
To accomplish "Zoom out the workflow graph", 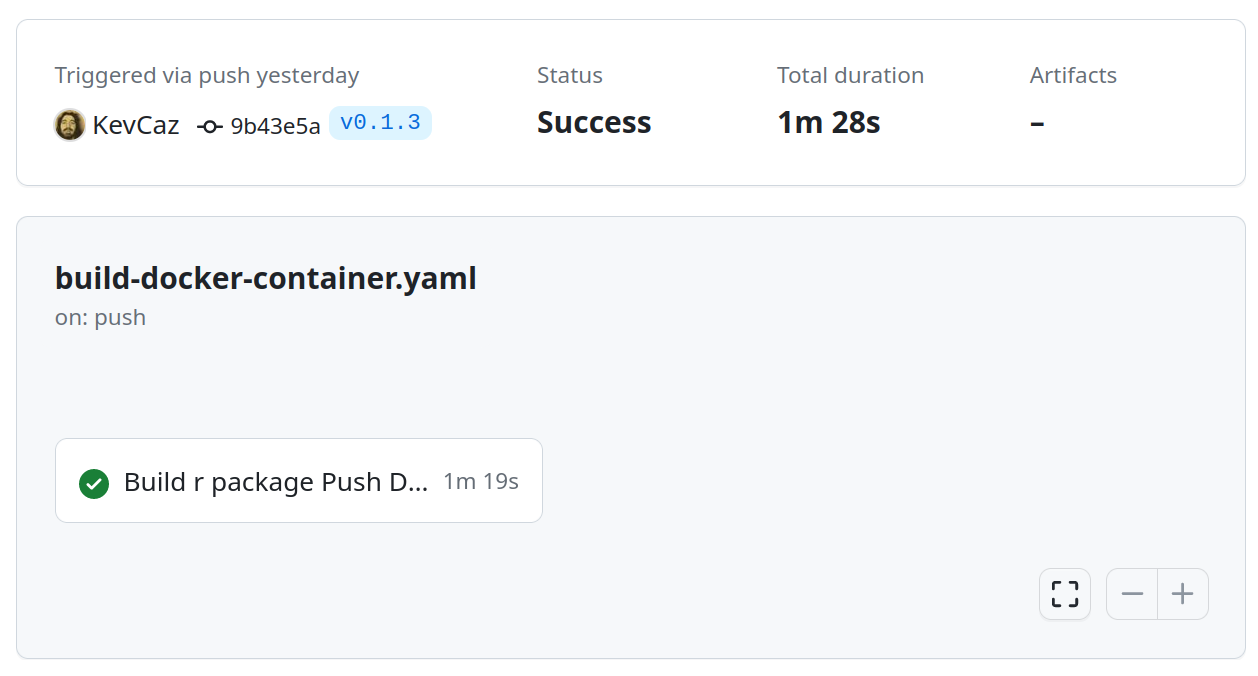I will [x=1131, y=593].
